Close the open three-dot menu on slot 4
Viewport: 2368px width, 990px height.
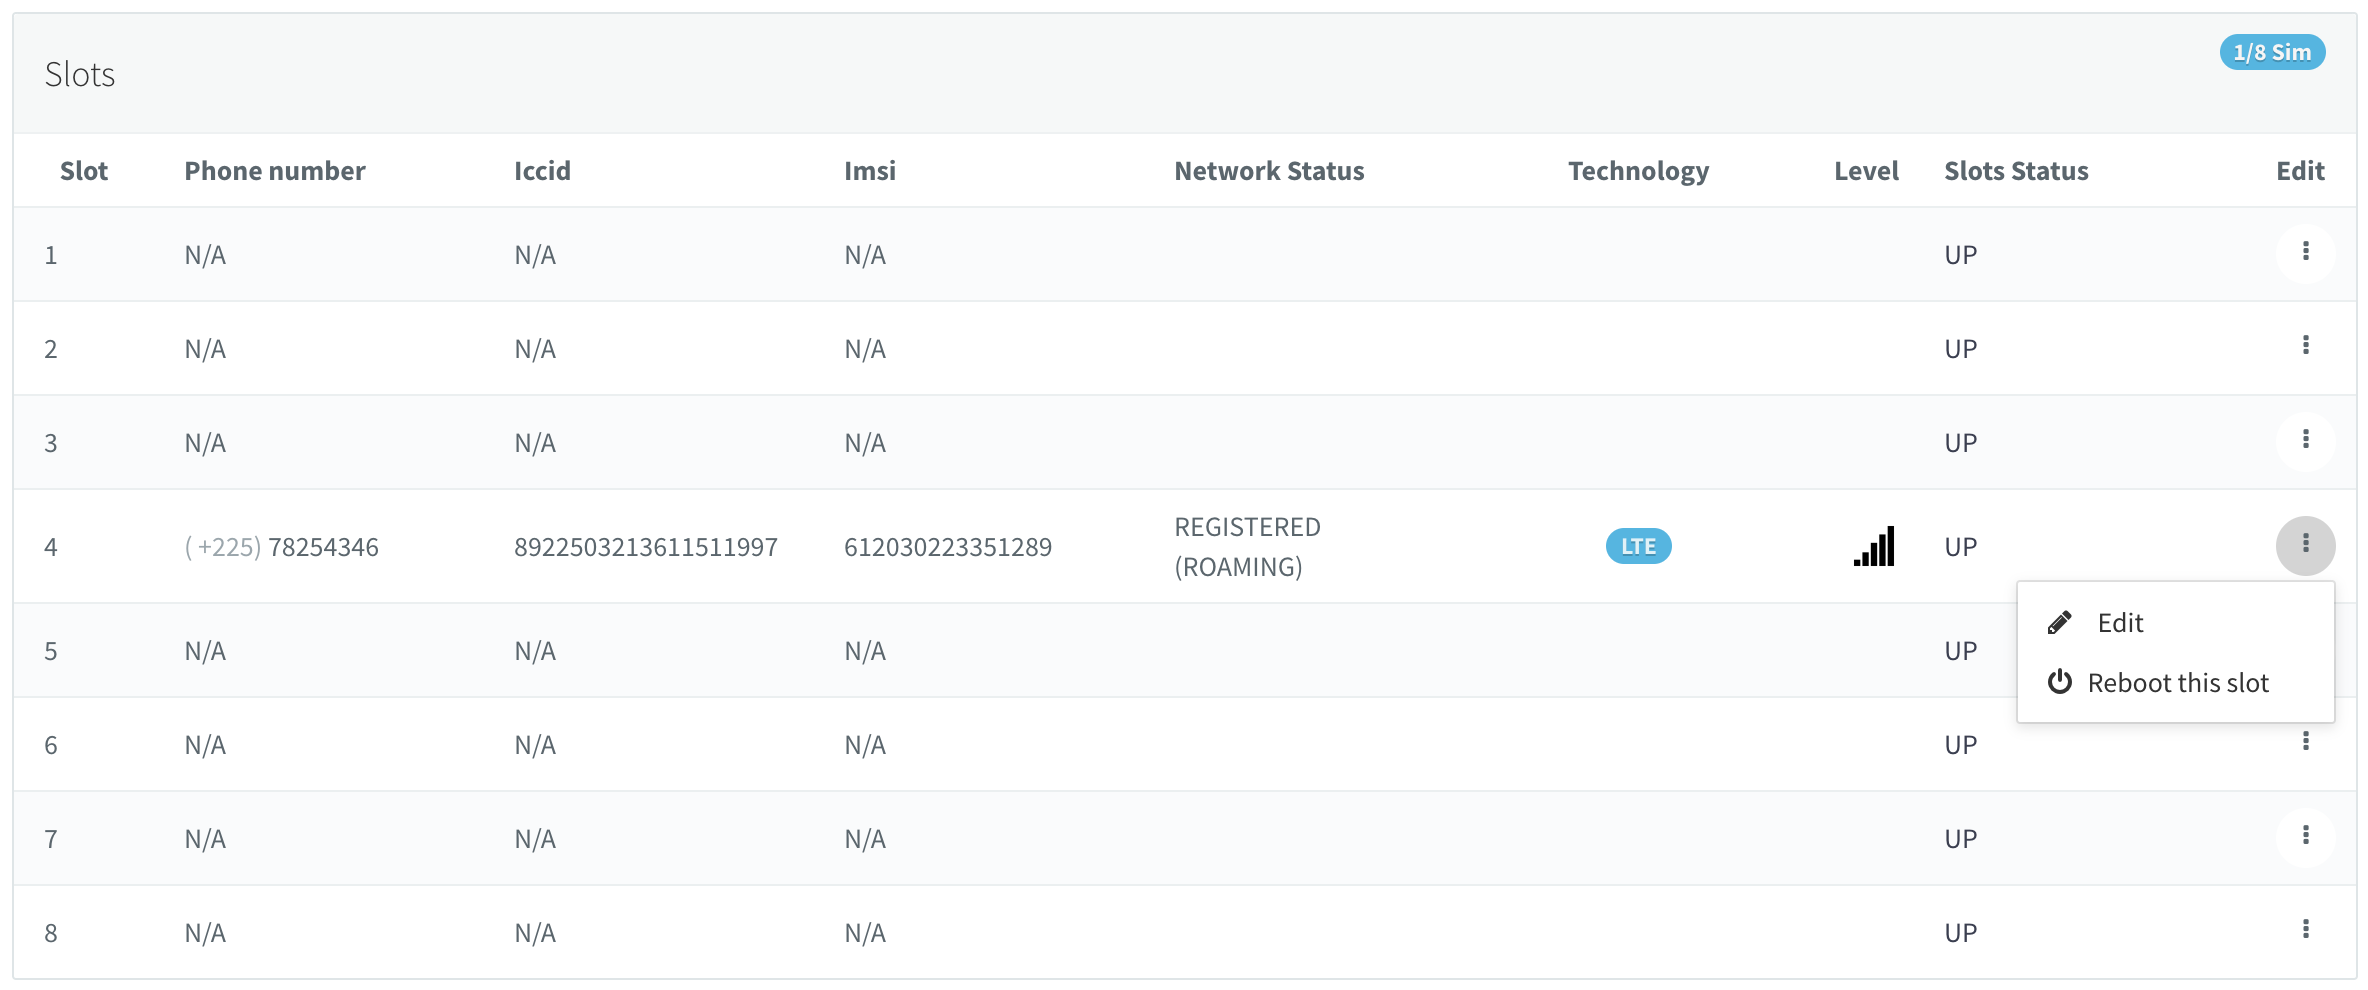pyautogui.click(x=2305, y=545)
